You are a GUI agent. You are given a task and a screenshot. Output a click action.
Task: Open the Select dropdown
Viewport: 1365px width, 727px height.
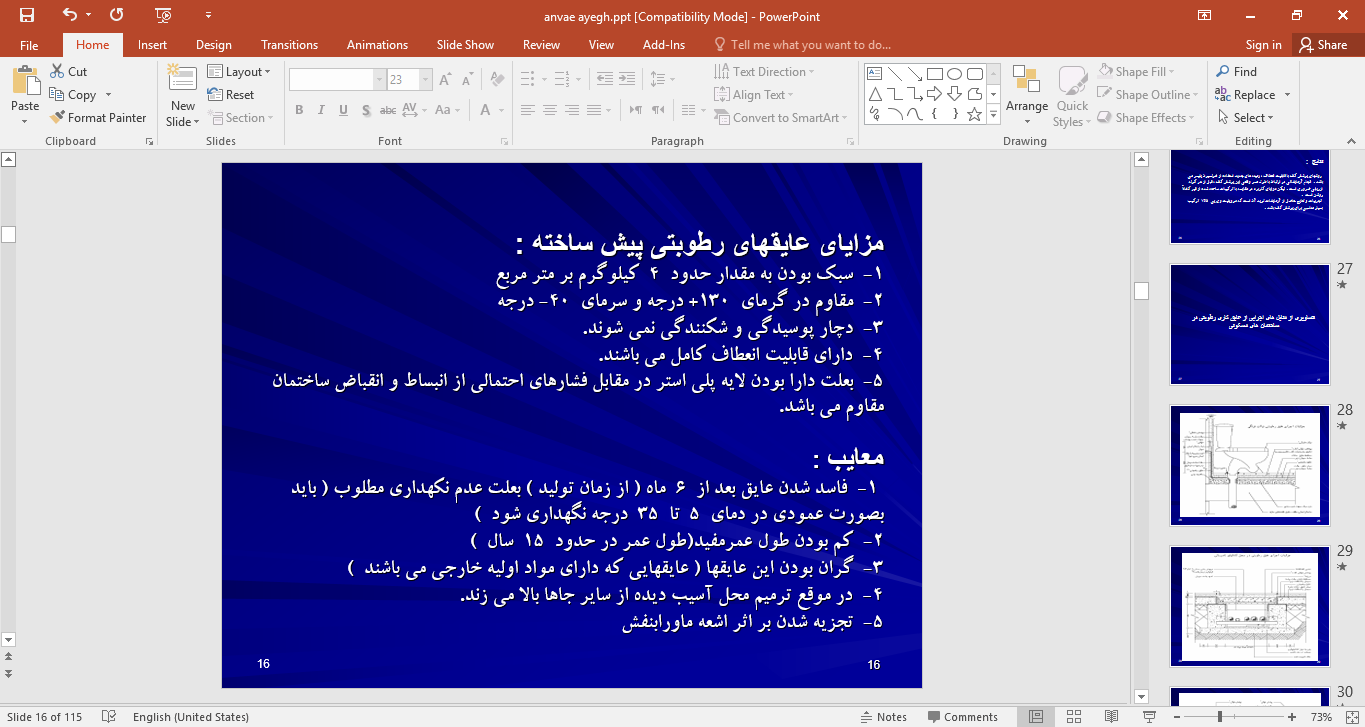coord(1246,118)
